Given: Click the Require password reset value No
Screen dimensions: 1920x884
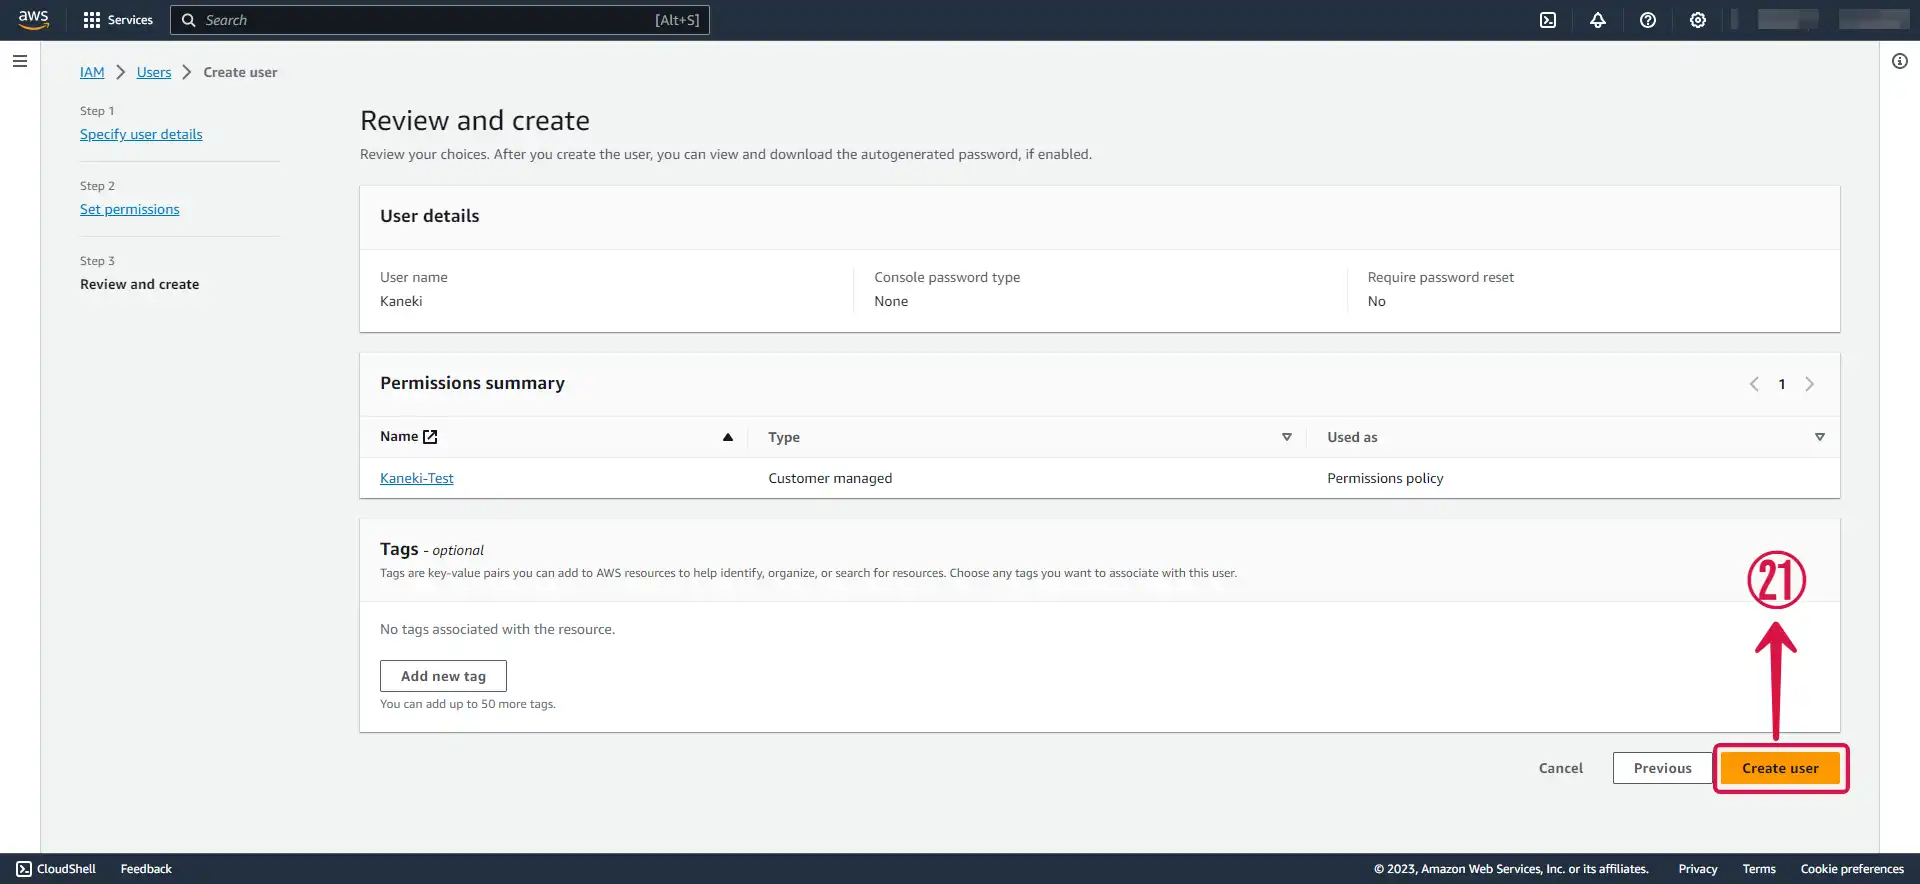Looking at the screenshot, I should point(1377,301).
